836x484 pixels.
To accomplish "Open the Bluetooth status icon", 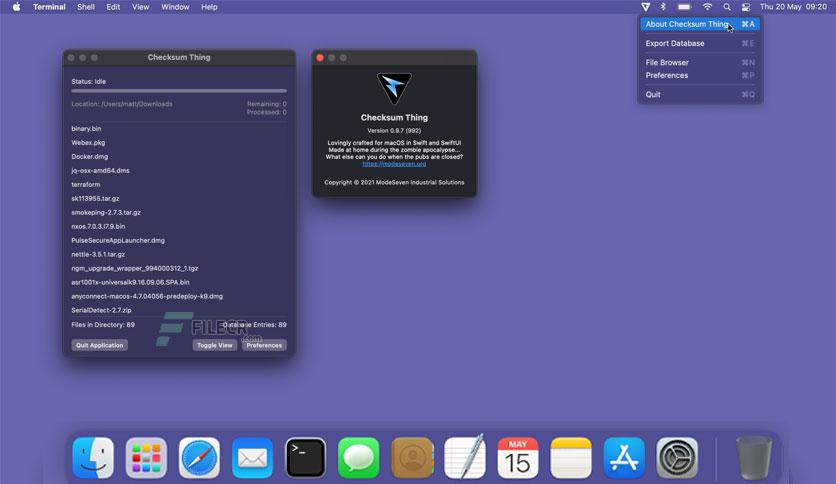I will (x=663, y=7).
